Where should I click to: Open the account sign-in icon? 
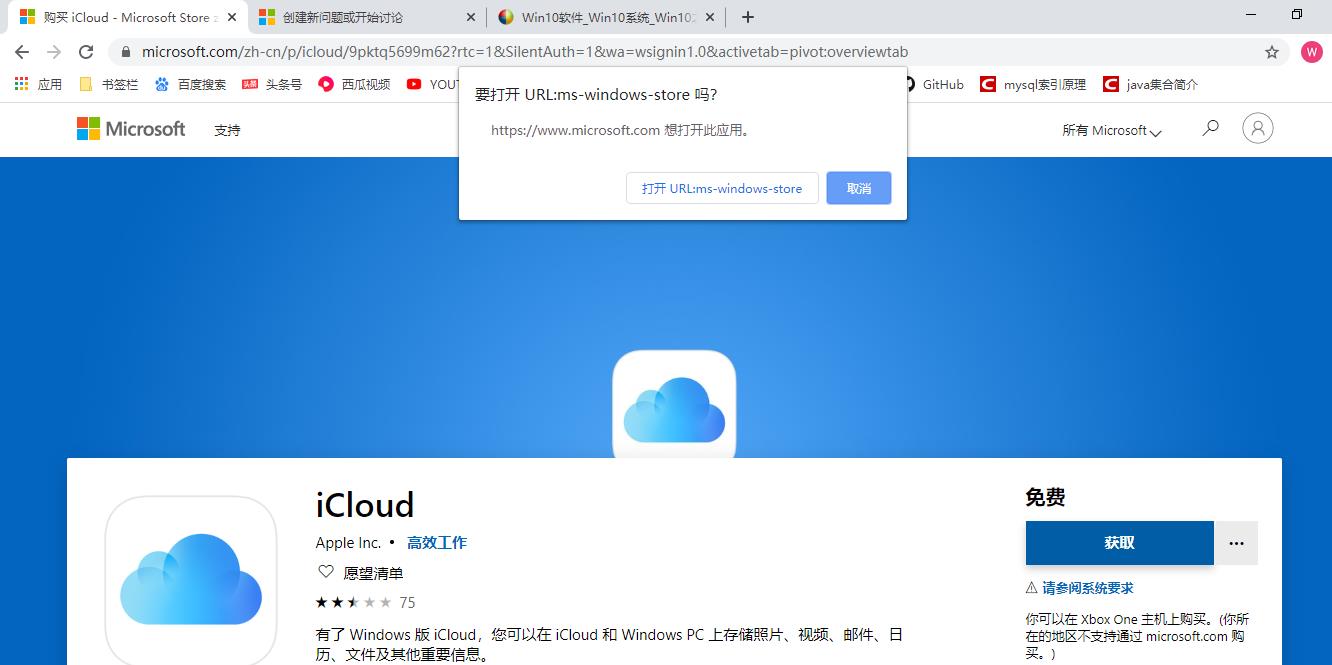click(x=1258, y=128)
